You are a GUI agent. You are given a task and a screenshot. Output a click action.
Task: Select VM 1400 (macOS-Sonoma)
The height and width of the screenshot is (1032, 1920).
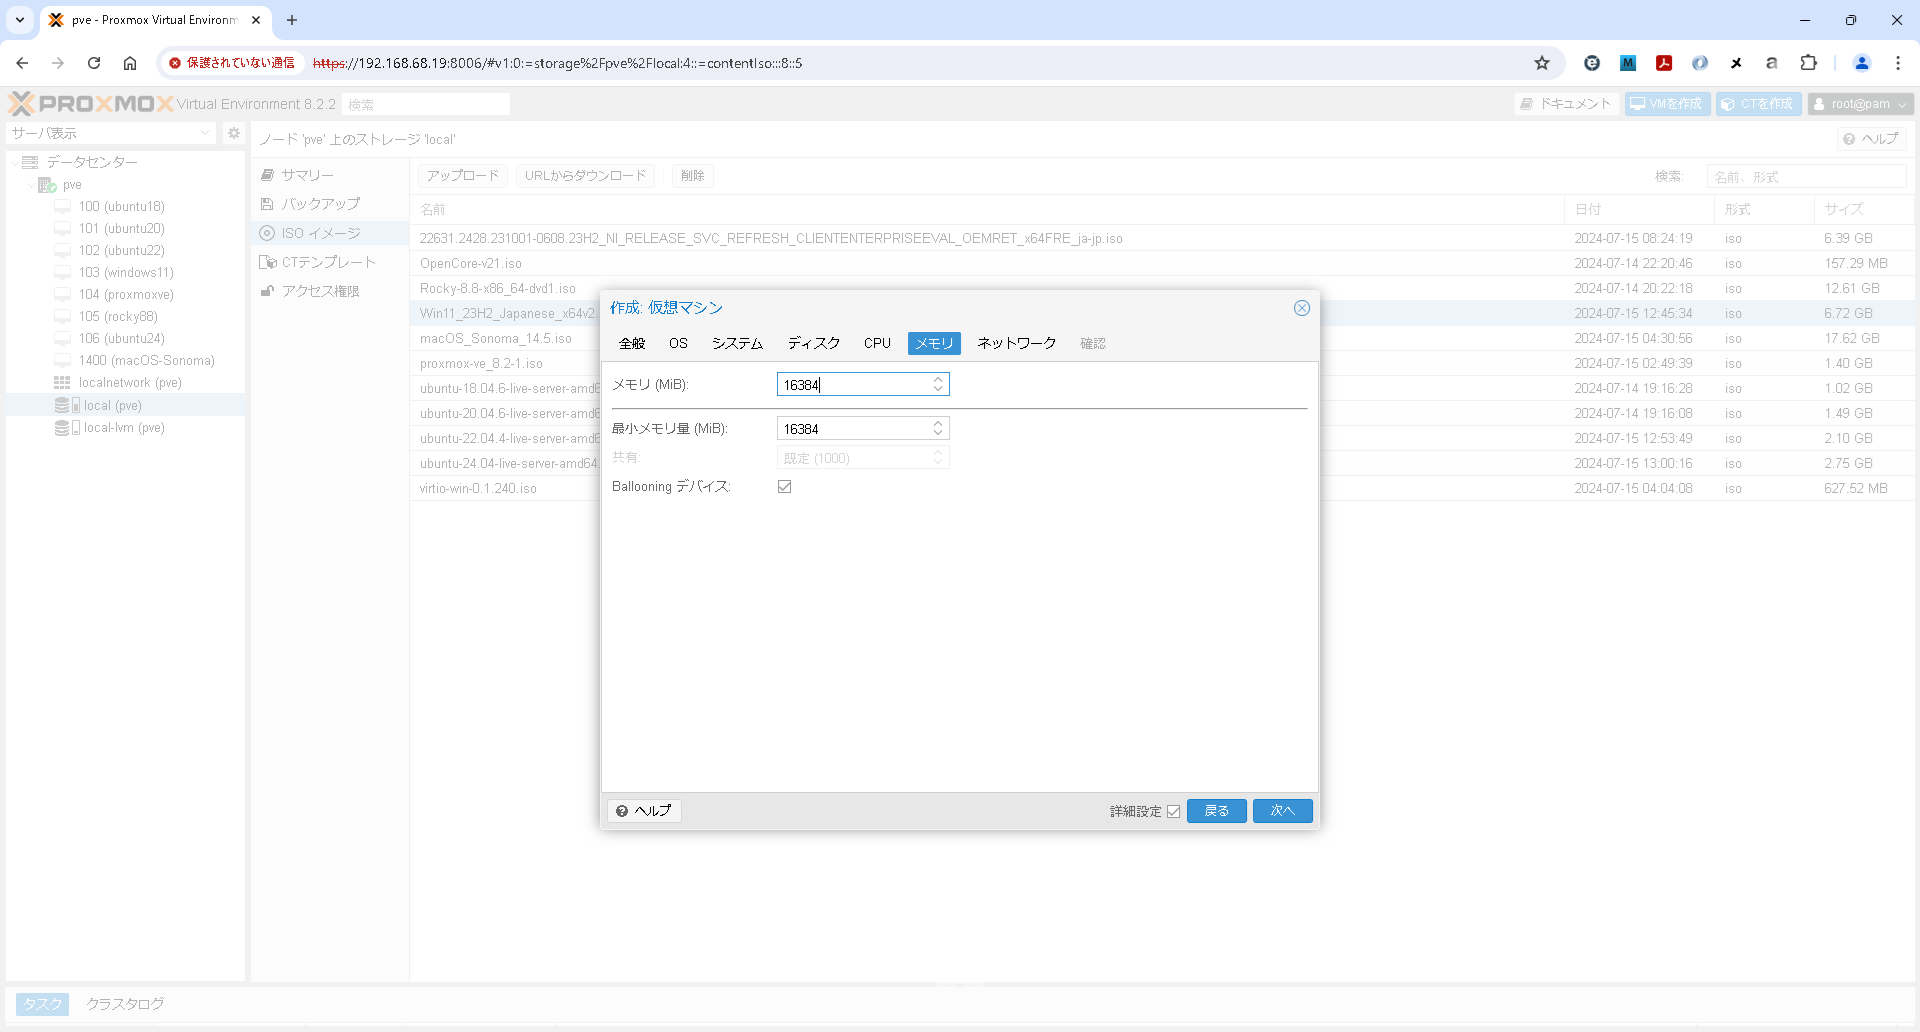point(146,361)
